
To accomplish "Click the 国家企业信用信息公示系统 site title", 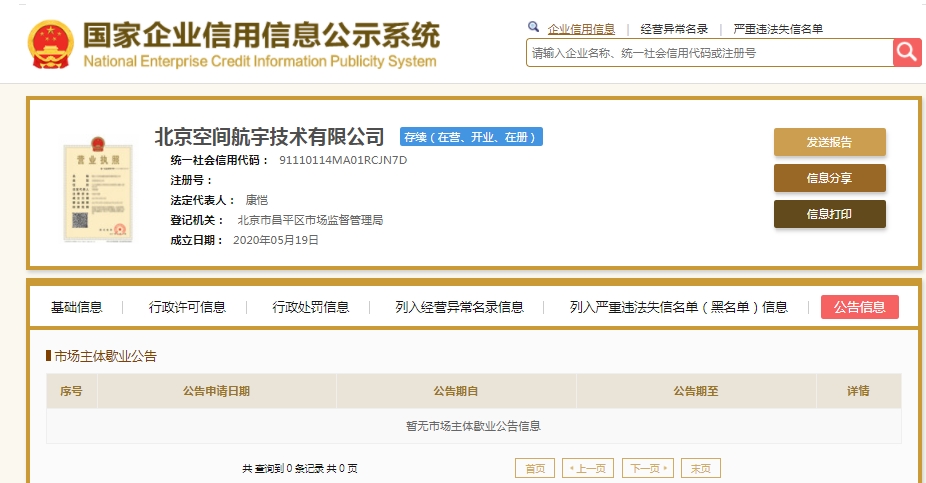I will (x=262, y=35).
